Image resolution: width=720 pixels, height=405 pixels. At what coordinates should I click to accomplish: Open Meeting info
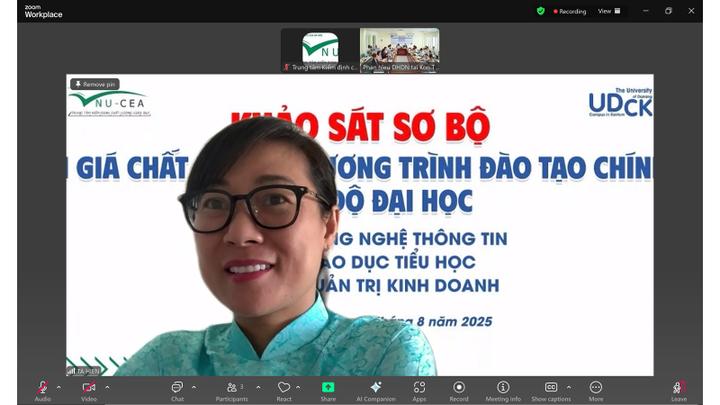503,390
